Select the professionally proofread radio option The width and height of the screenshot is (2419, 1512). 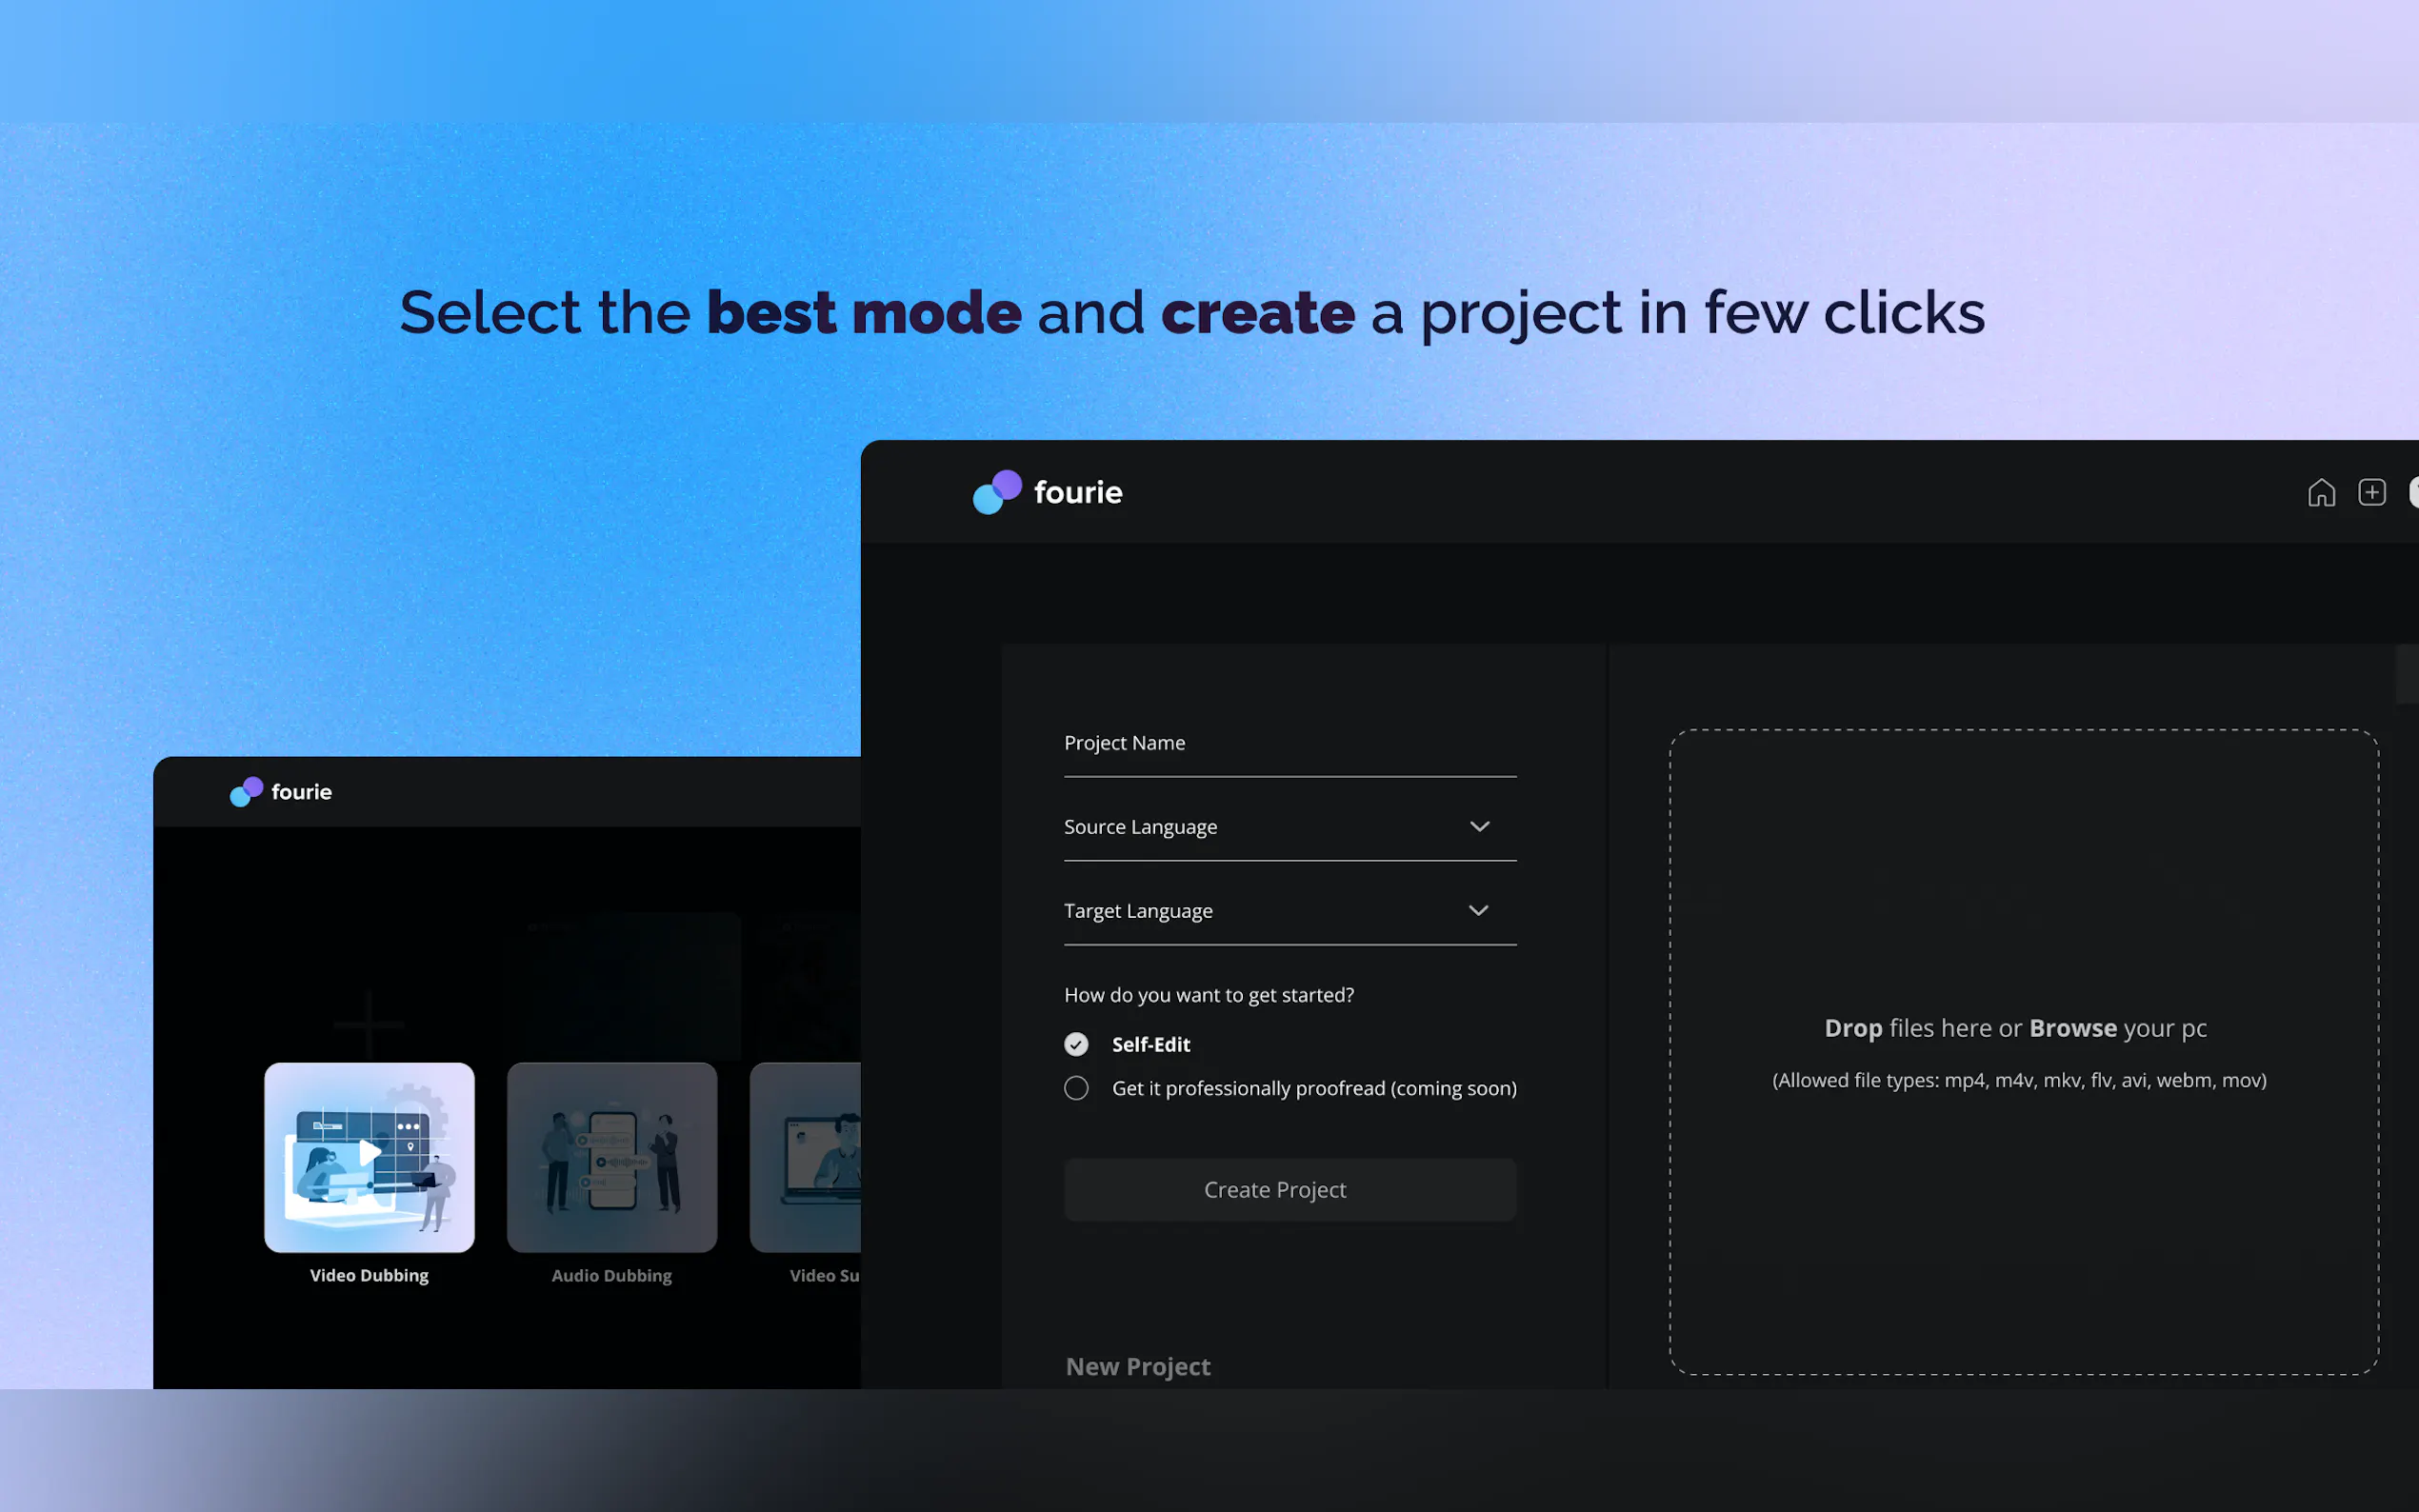pos(1076,1088)
